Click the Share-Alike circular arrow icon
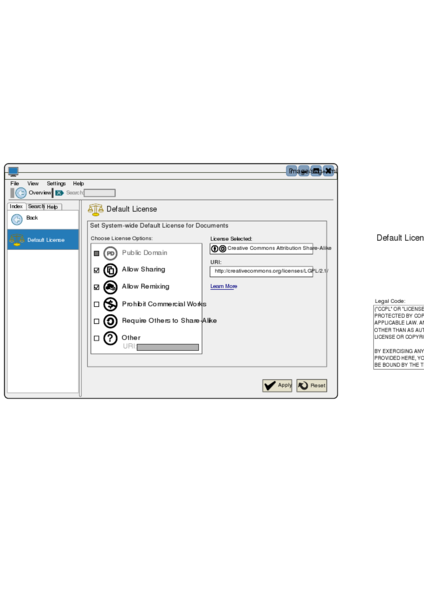This screenshot has height=600, width=424. pyautogui.click(x=110, y=321)
